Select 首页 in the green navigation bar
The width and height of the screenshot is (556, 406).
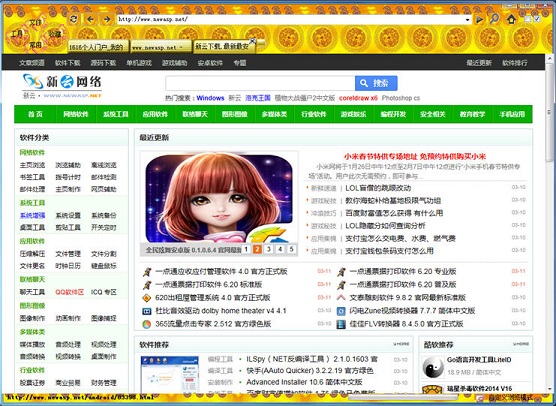(35, 114)
